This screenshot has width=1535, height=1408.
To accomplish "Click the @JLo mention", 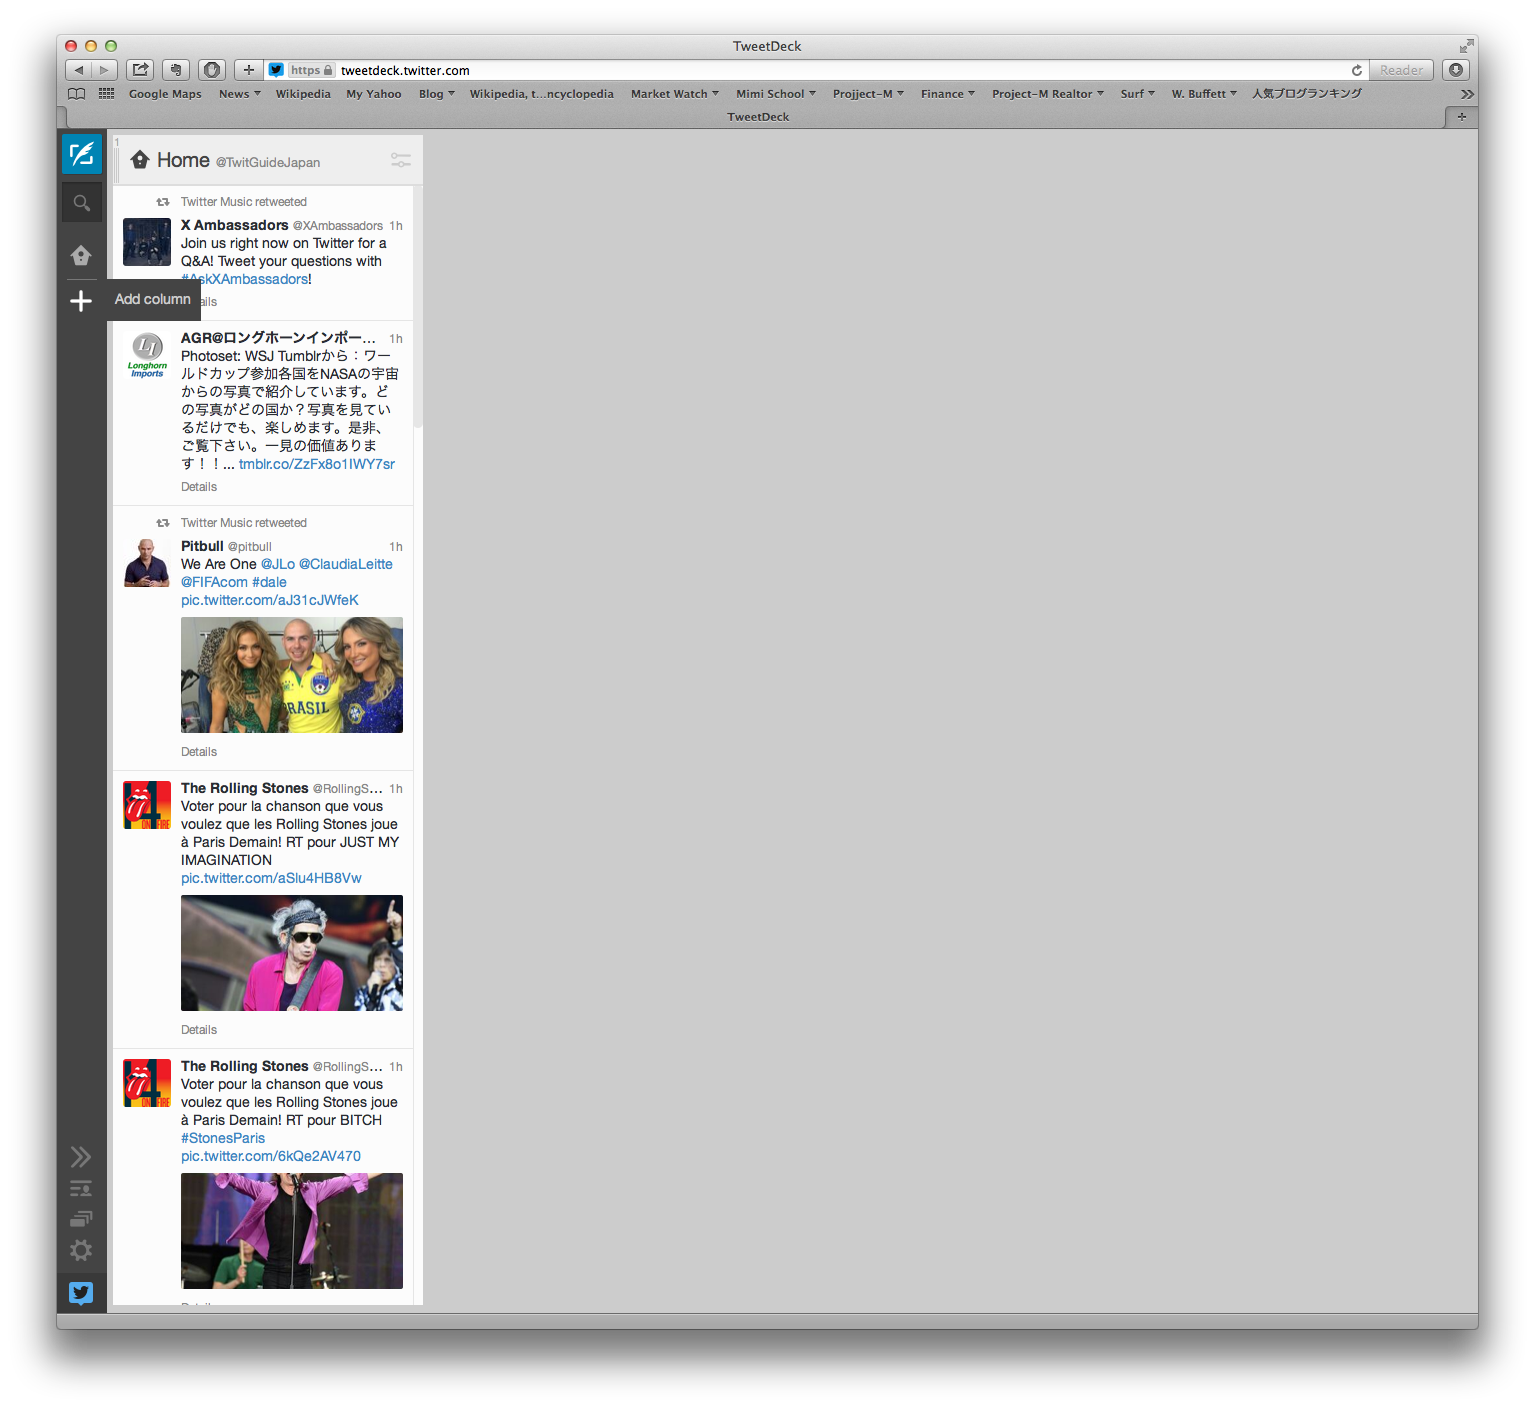I will tap(278, 565).
